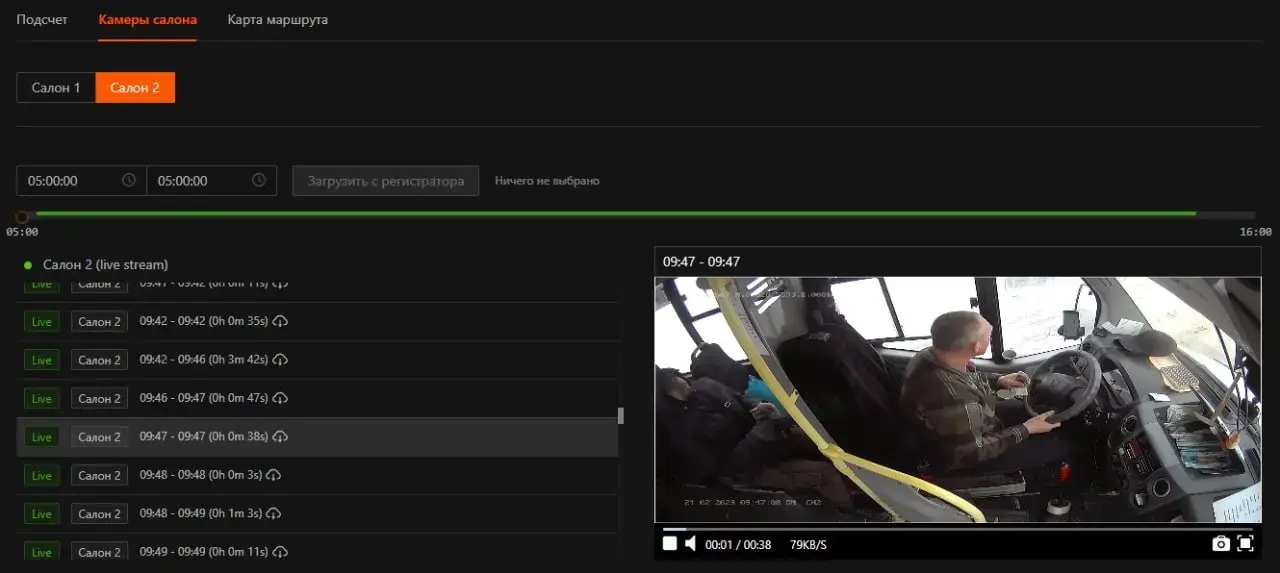
Task: Mute the video player sound
Action: 690,543
